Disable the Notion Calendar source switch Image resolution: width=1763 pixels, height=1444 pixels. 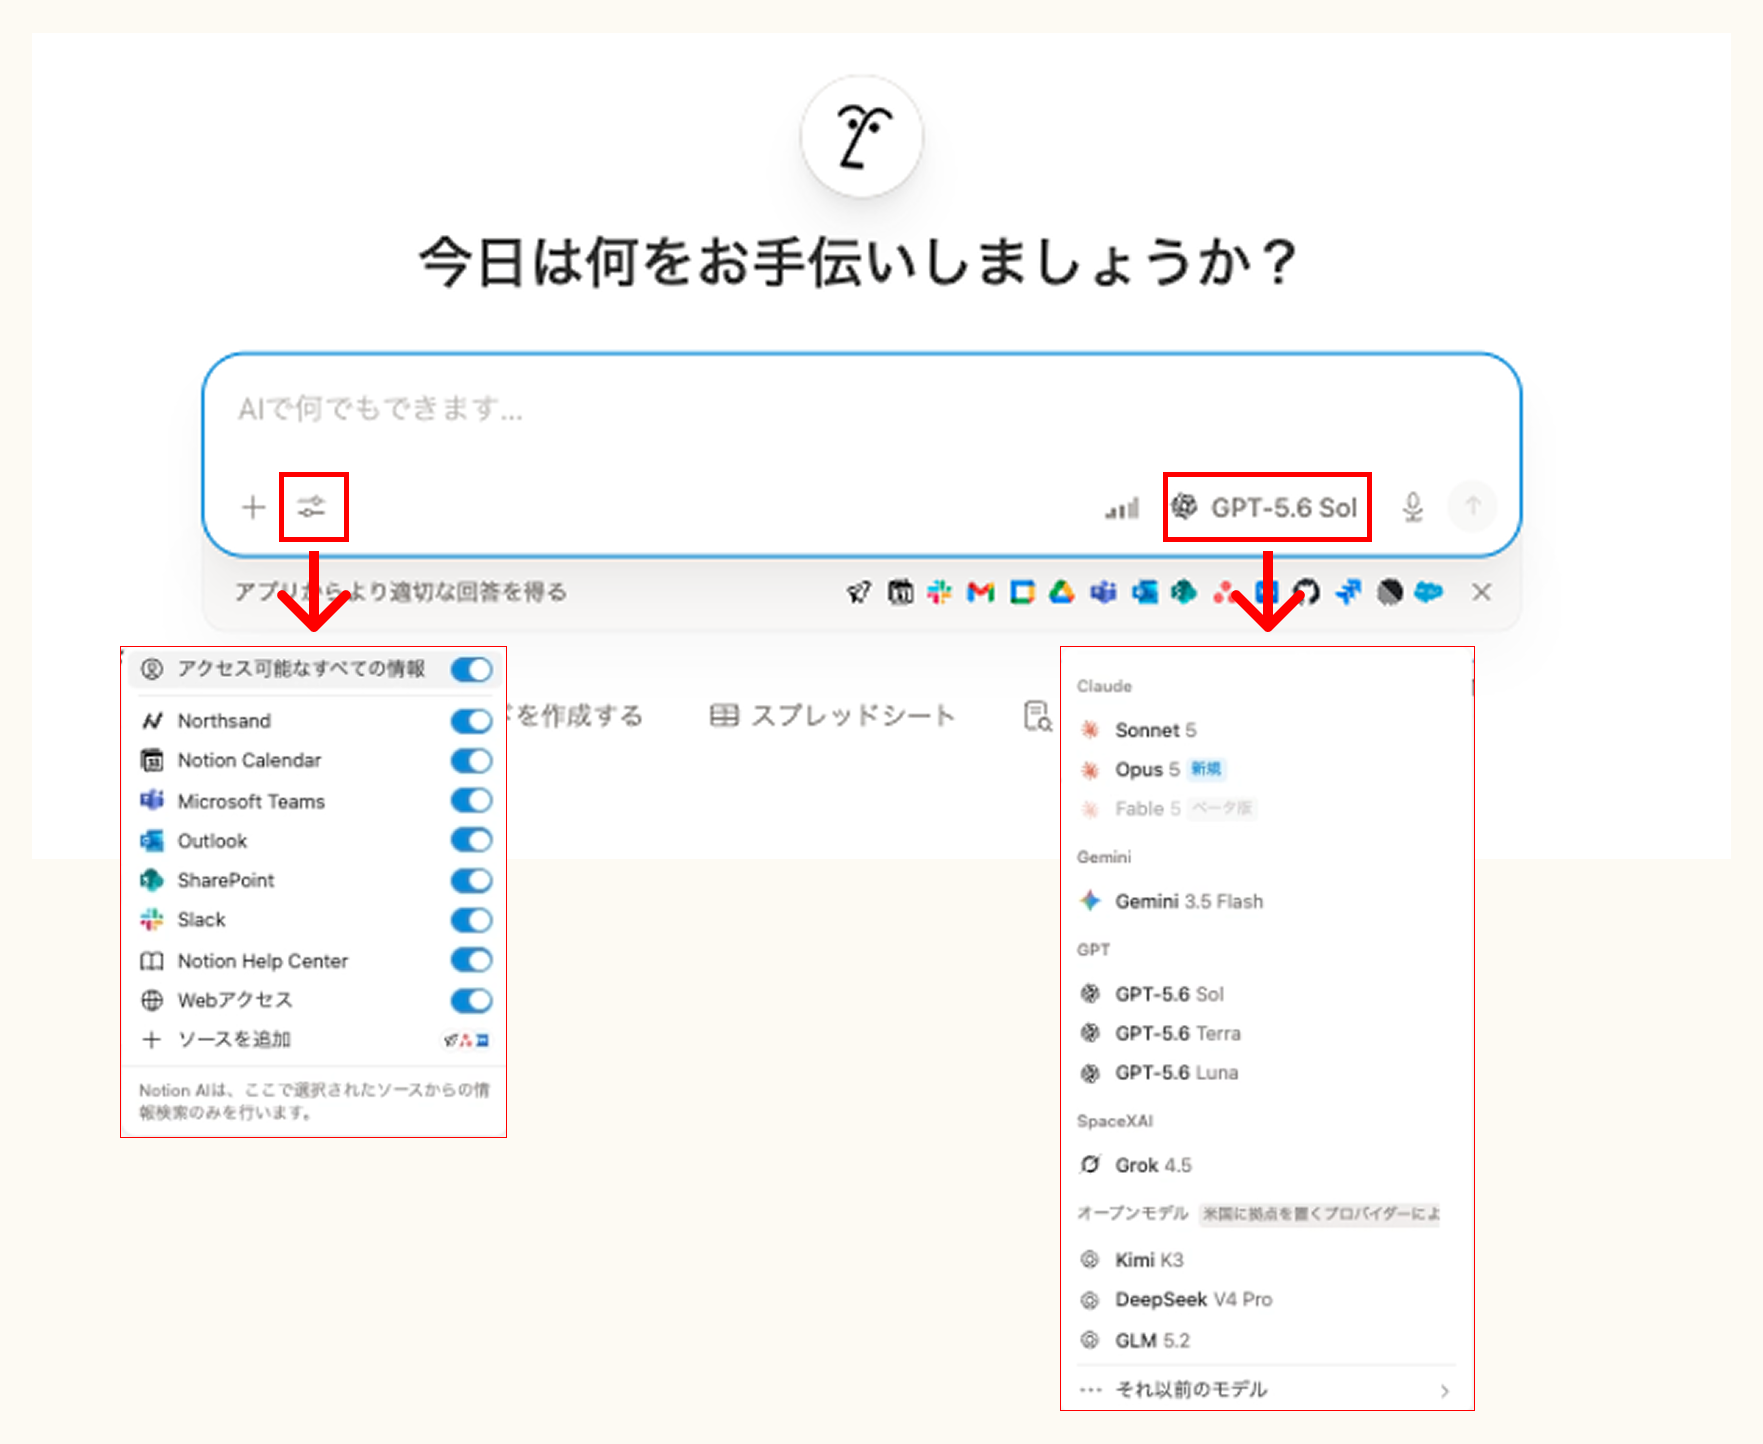[471, 761]
